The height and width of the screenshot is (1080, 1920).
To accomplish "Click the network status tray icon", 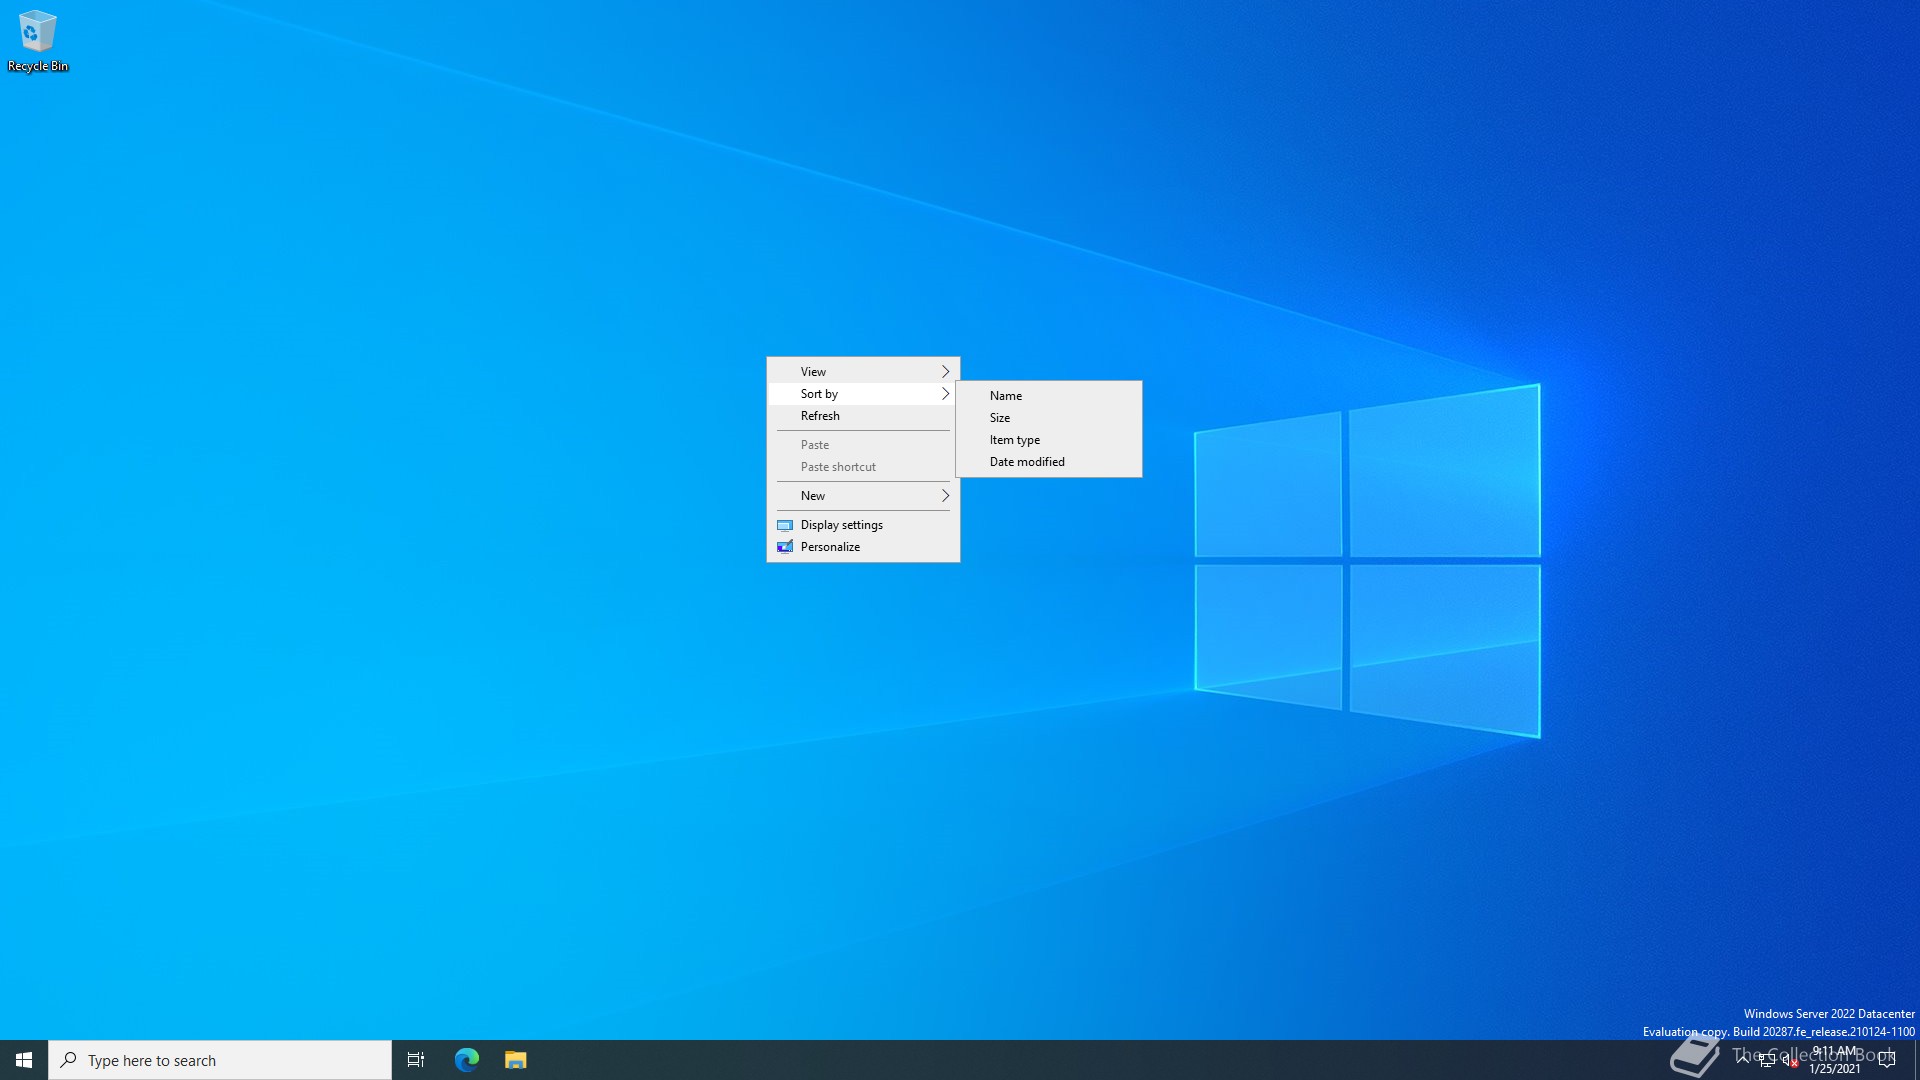I will tap(1766, 1061).
